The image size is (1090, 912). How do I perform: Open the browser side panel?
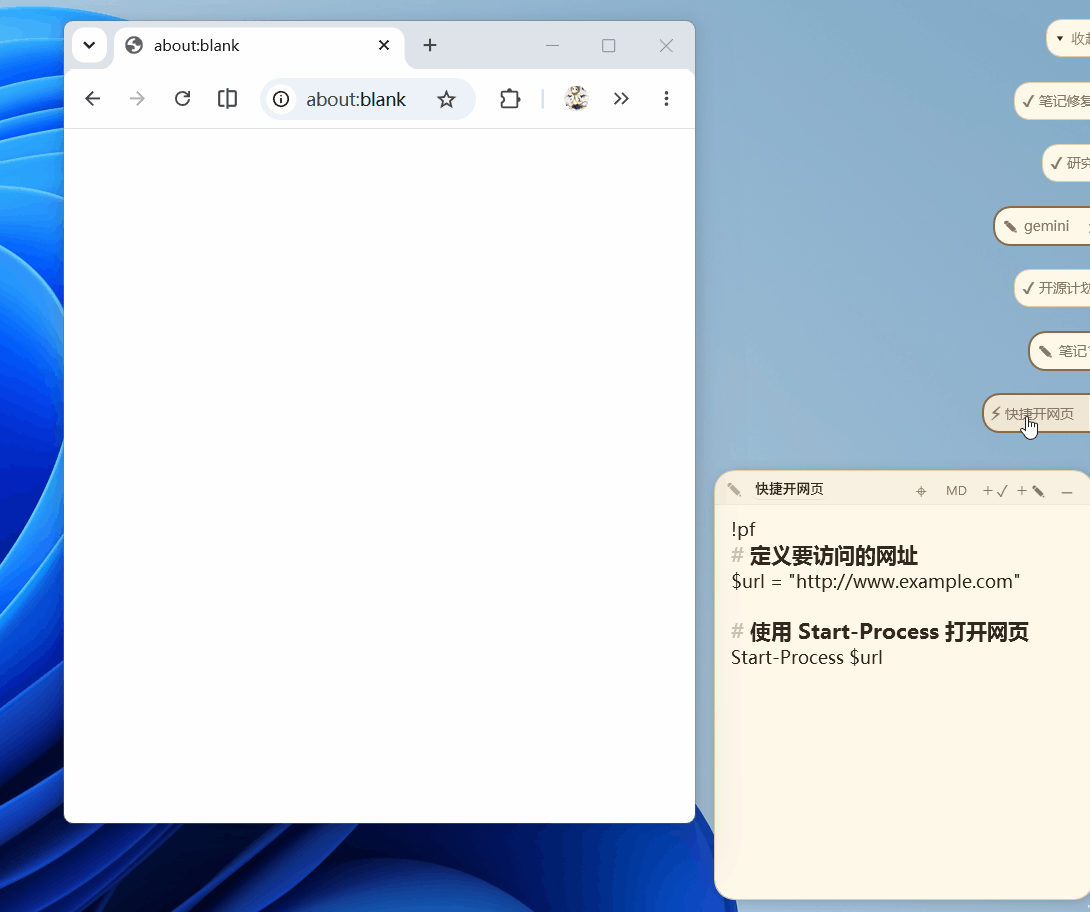[x=227, y=99]
